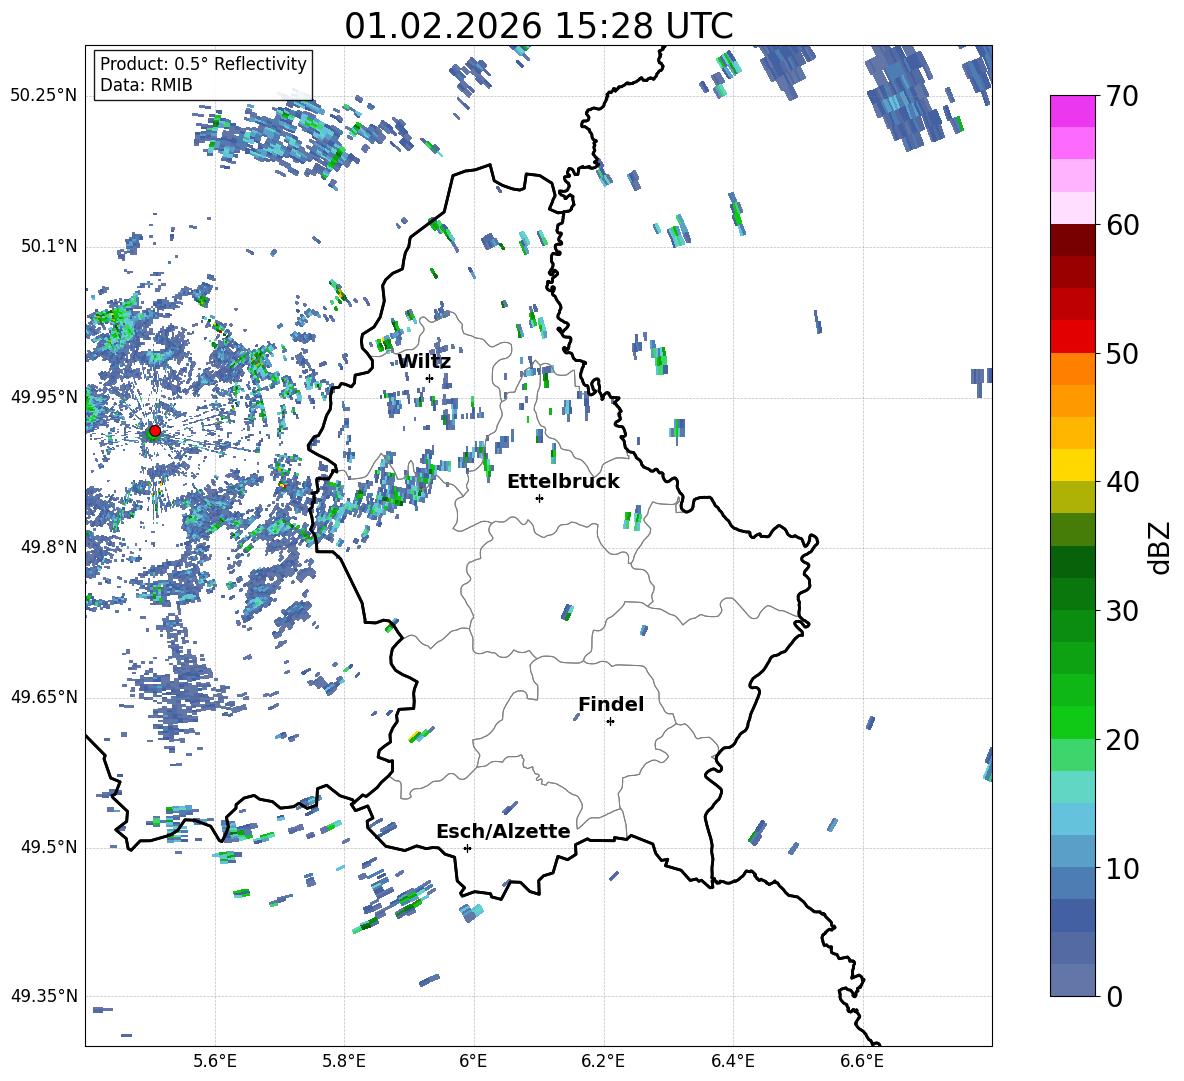Click the 6.6°E longitude label

[x=862, y=1062]
